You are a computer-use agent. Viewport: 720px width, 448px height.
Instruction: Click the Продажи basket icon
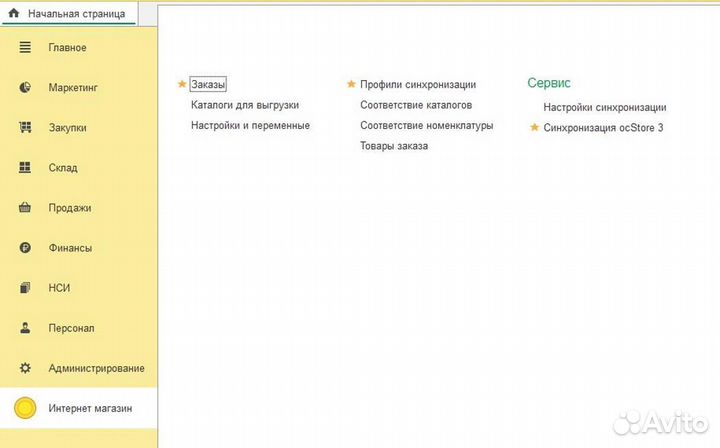[x=25, y=207]
